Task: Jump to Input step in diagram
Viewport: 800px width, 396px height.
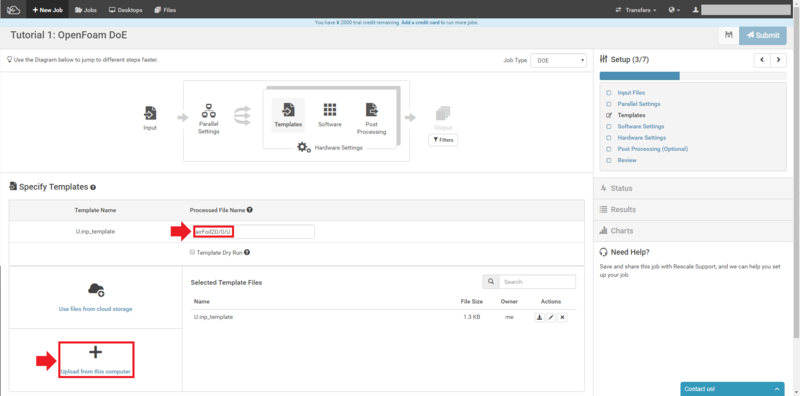Action: 150,118
